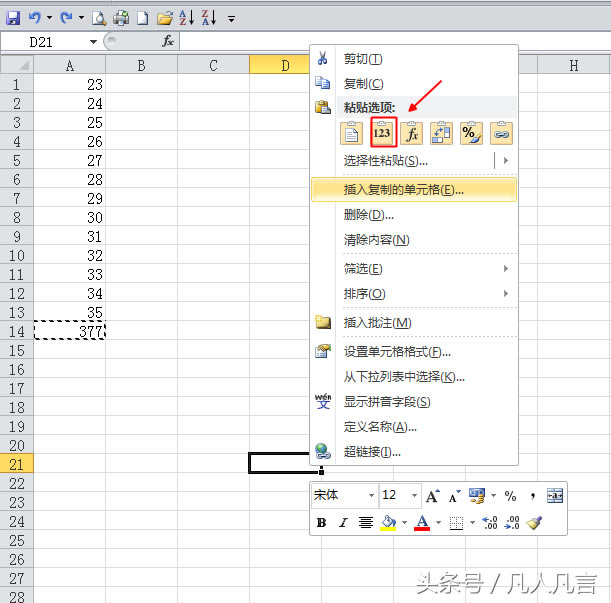Select 超链接(I)... menu entry
The width and height of the screenshot is (611, 603).
(x=415, y=451)
